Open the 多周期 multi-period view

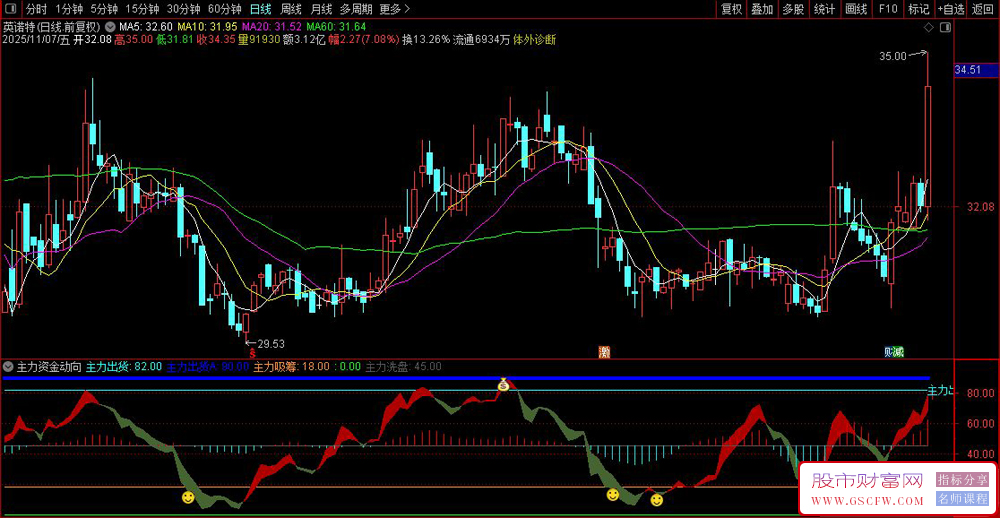[x=355, y=9]
